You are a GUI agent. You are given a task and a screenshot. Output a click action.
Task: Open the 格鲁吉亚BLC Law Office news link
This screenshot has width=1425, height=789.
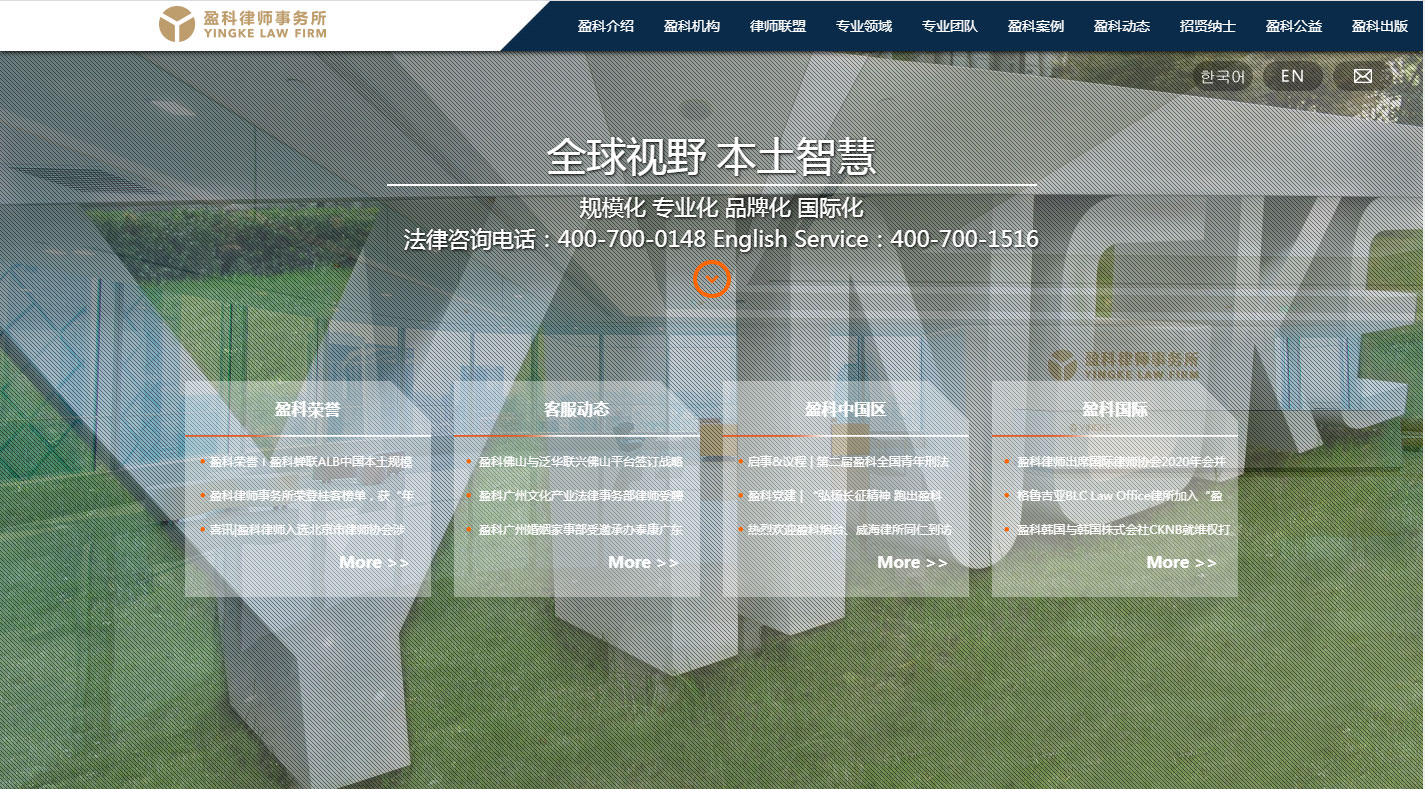pos(1118,496)
